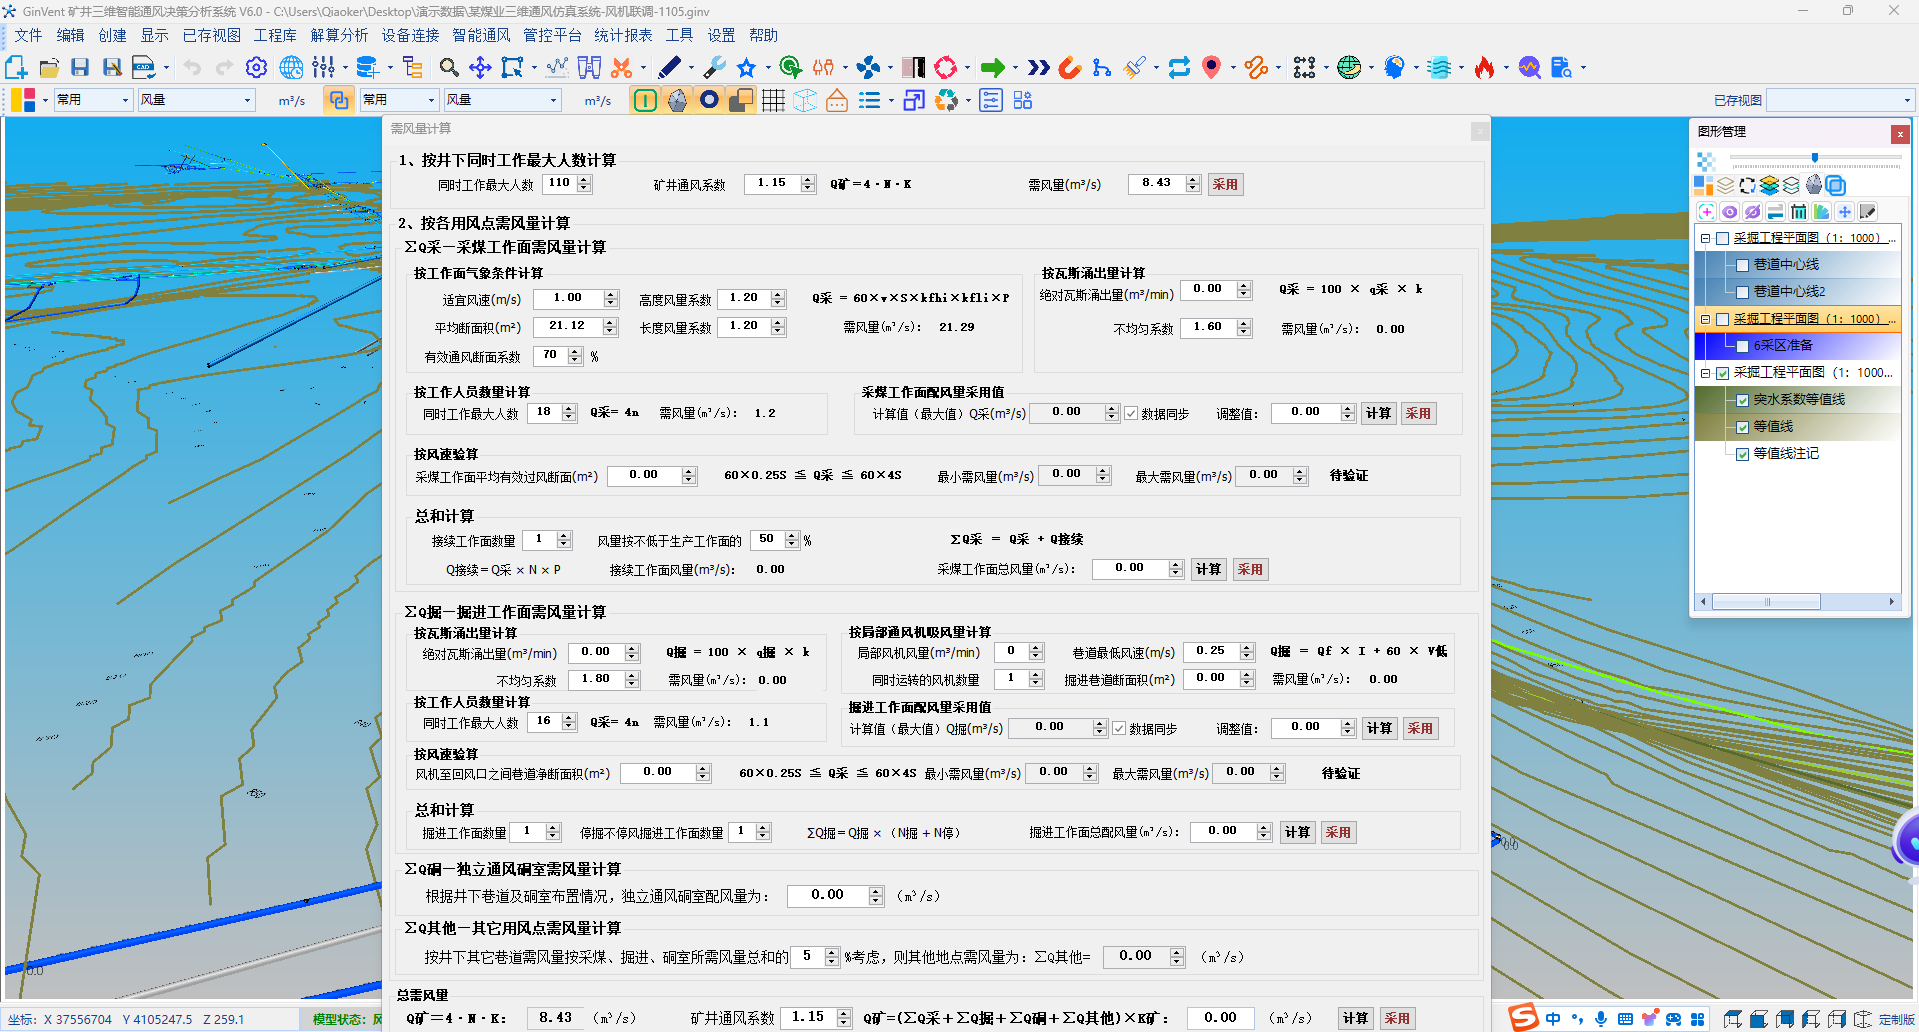Toggle 巷道中心线2 layer checkbox

pos(1743,292)
